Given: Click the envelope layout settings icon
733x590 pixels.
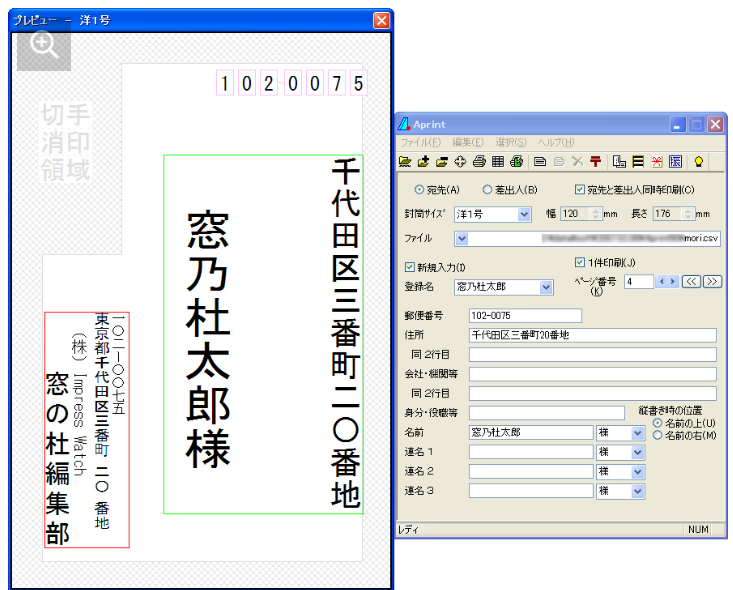Looking at the screenshot, I should (619, 162).
